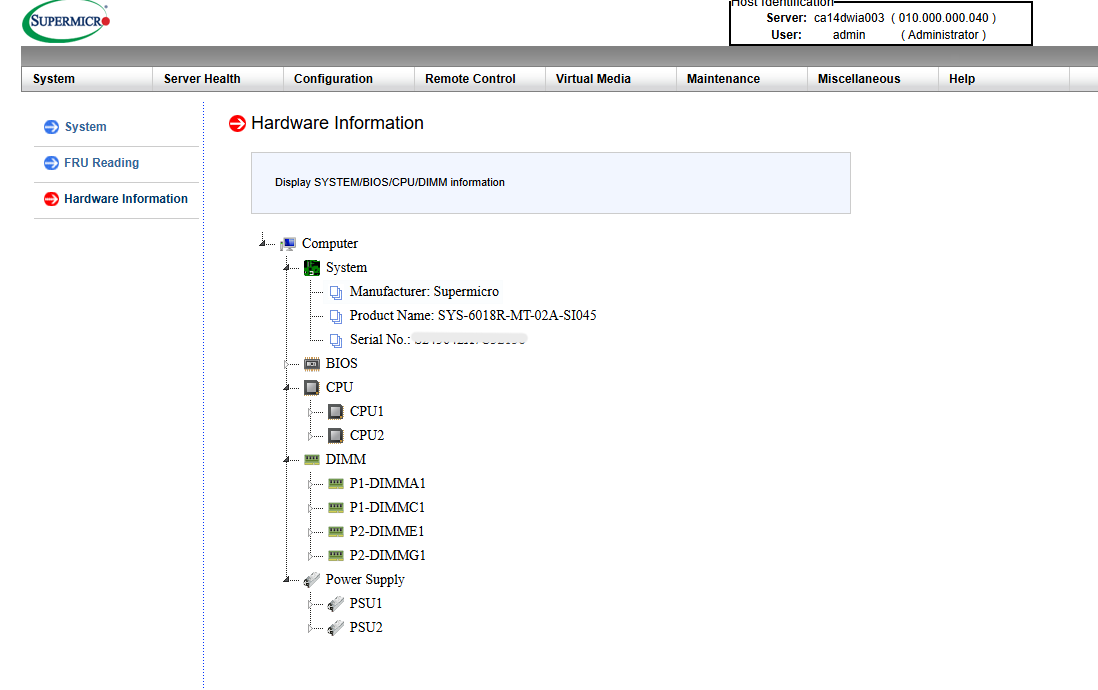Click the red arrow icon beside Hardware Information

click(x=237, y=124)
